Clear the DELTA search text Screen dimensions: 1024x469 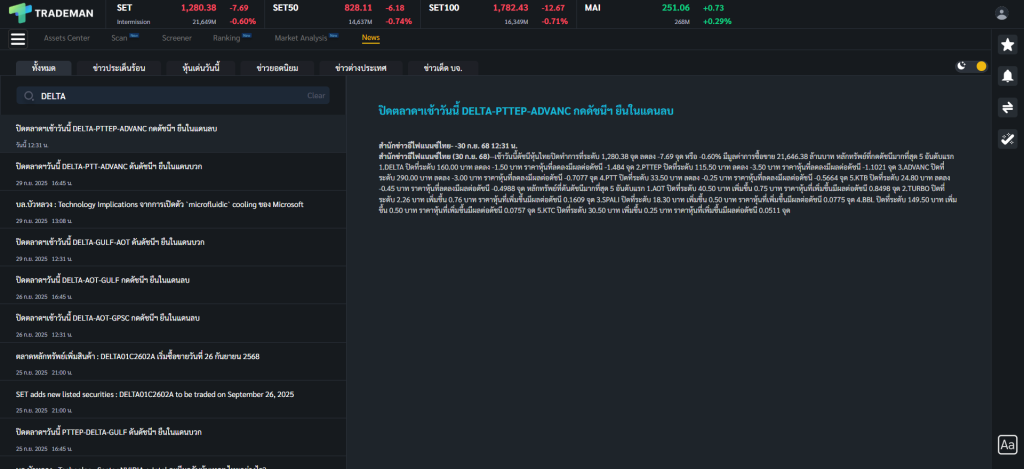tap(316, 96)
